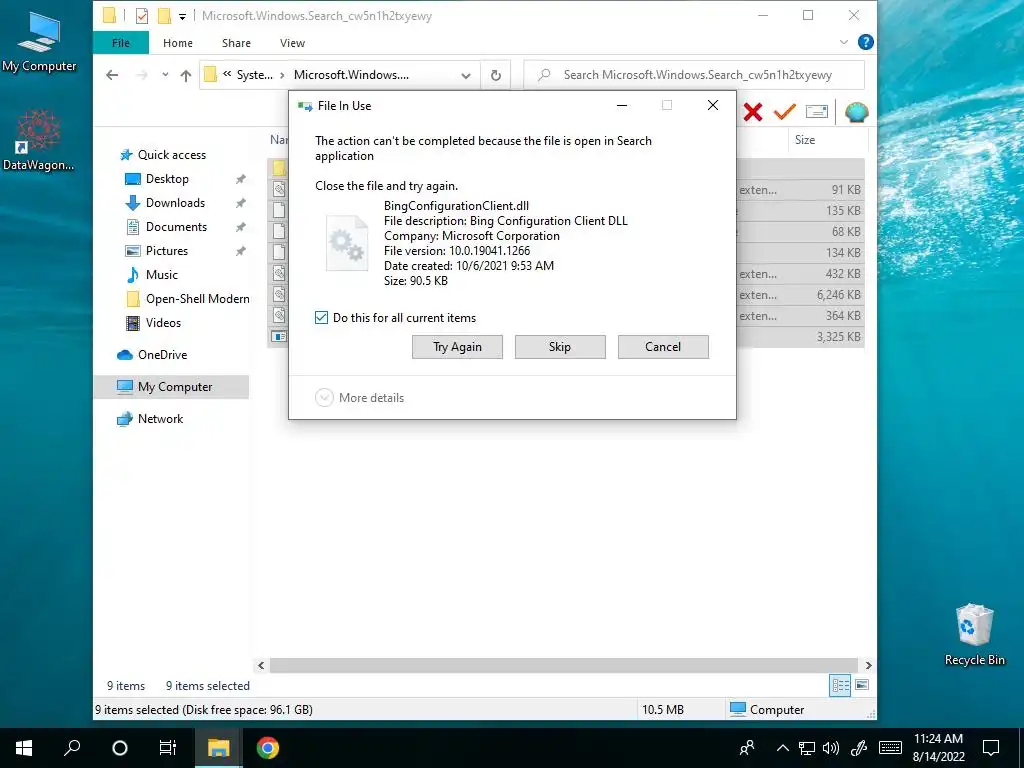The image size is (1024, 768).
Task: Click the Size column header
Action: [805, 140]
